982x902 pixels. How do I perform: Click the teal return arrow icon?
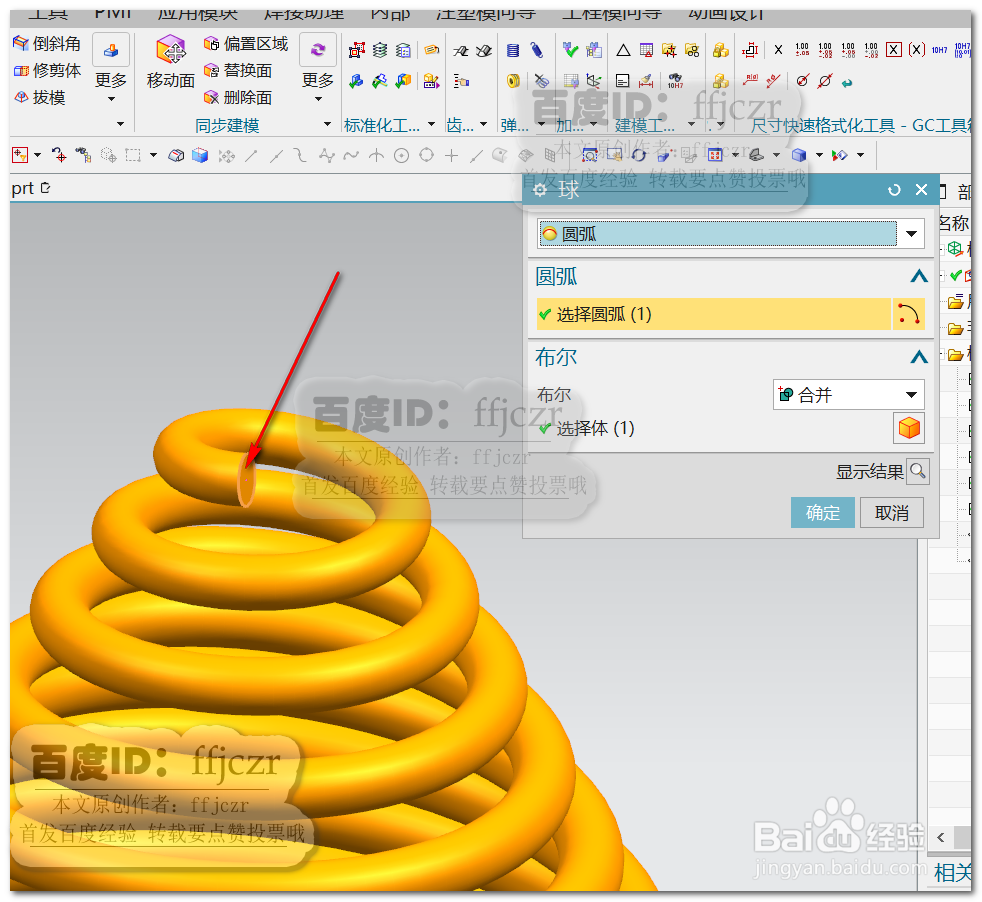(847, 82)
